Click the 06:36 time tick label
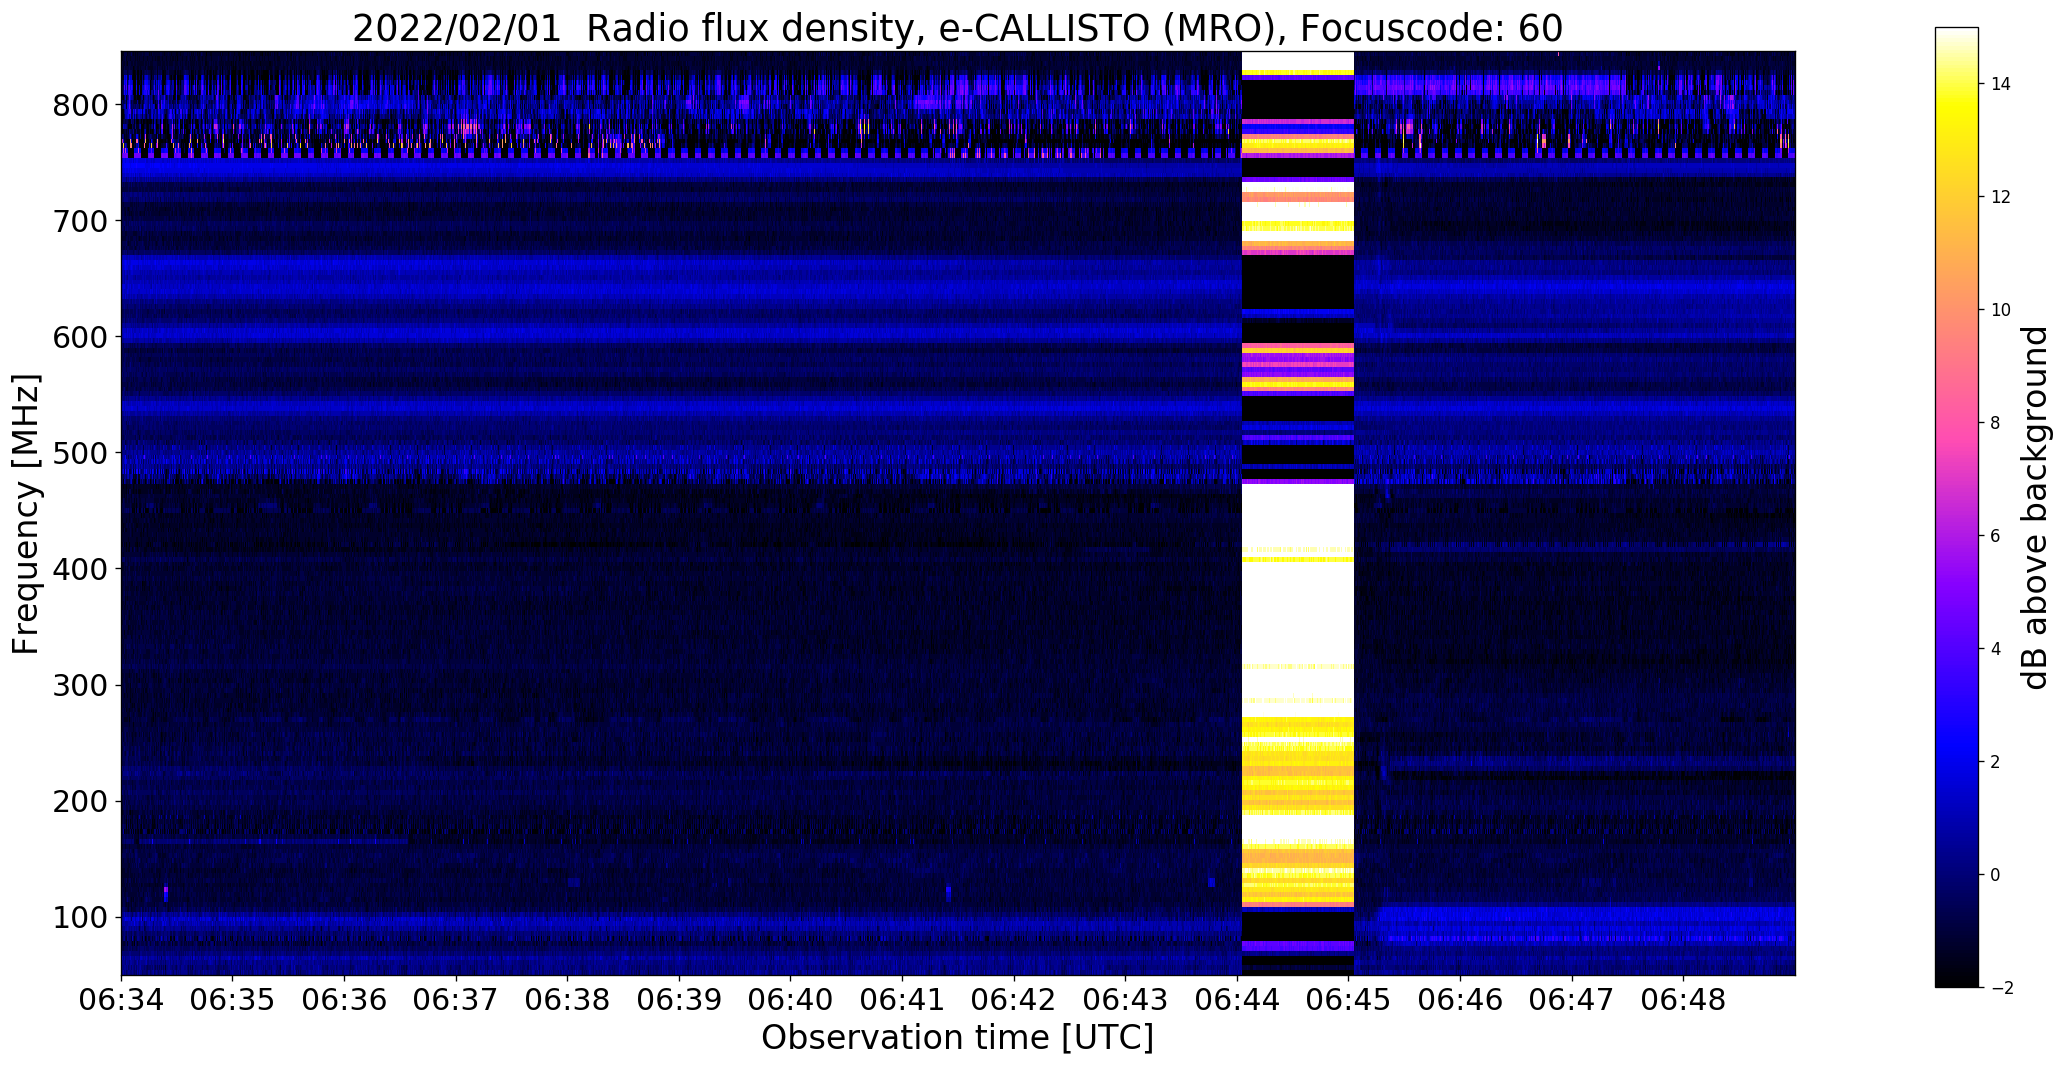Image resolution: width=2066 pixels, height=1067 pixels. [344, 1000]
